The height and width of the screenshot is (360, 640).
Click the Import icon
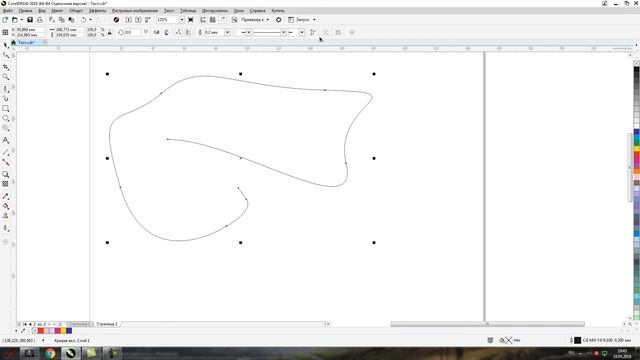click(x=129, y=20)
